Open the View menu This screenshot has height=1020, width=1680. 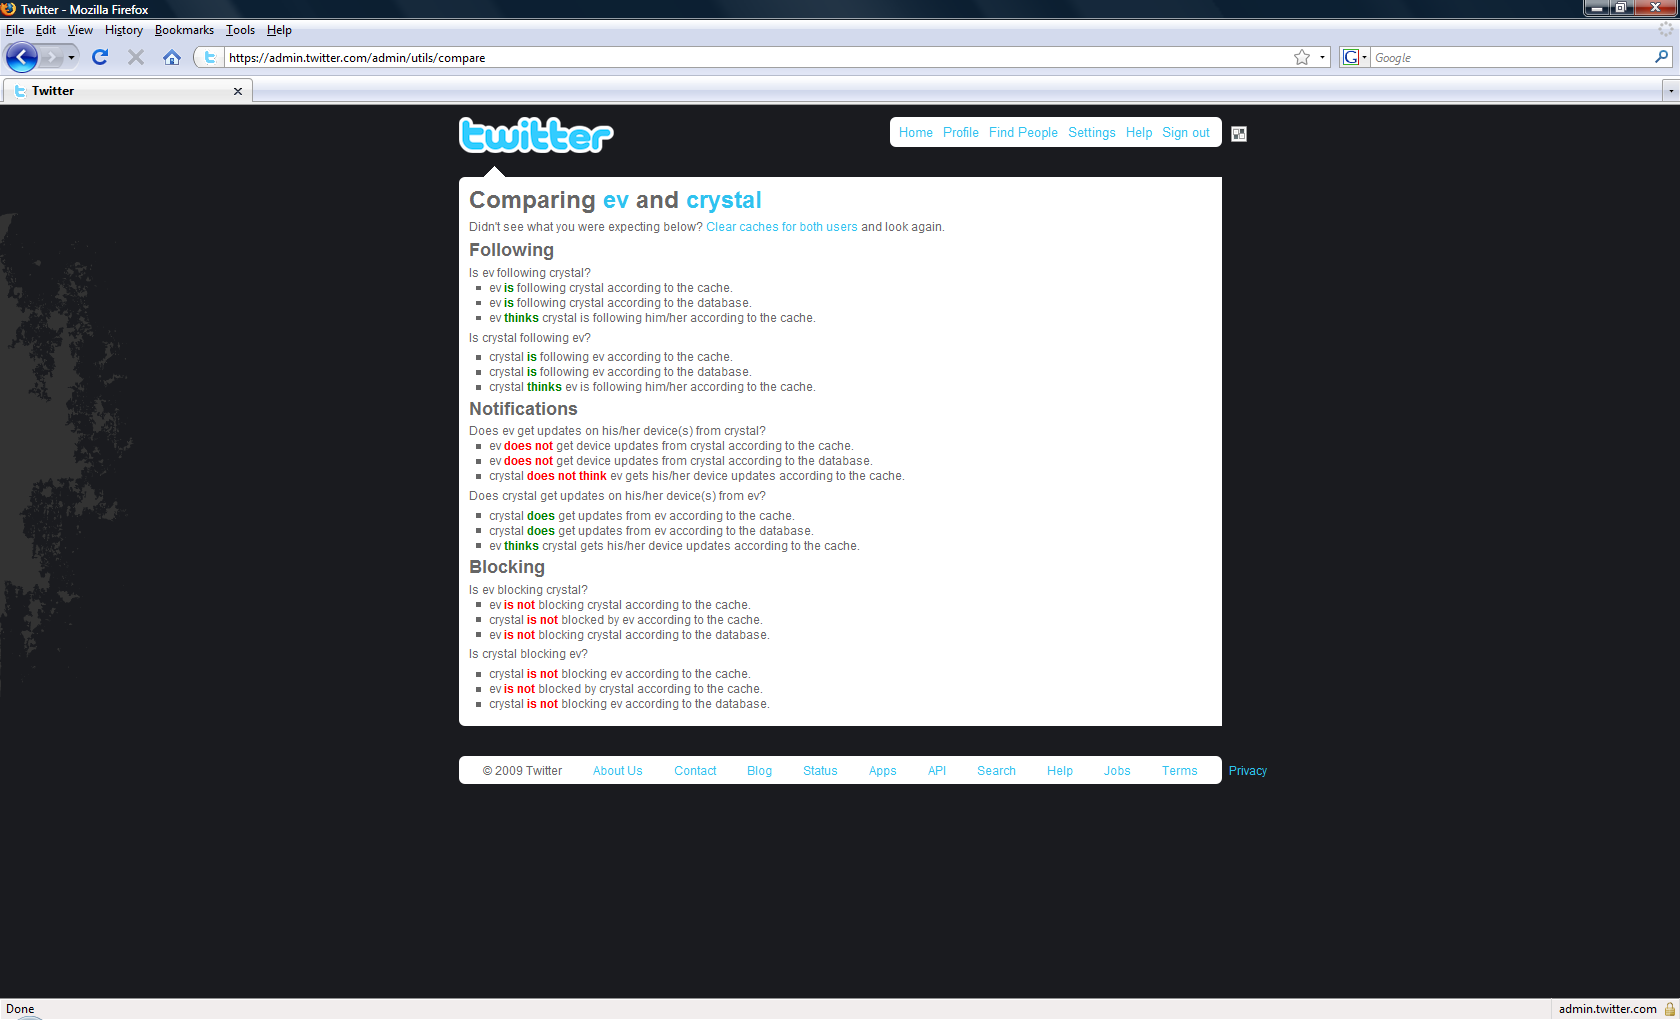click(80, 30)
